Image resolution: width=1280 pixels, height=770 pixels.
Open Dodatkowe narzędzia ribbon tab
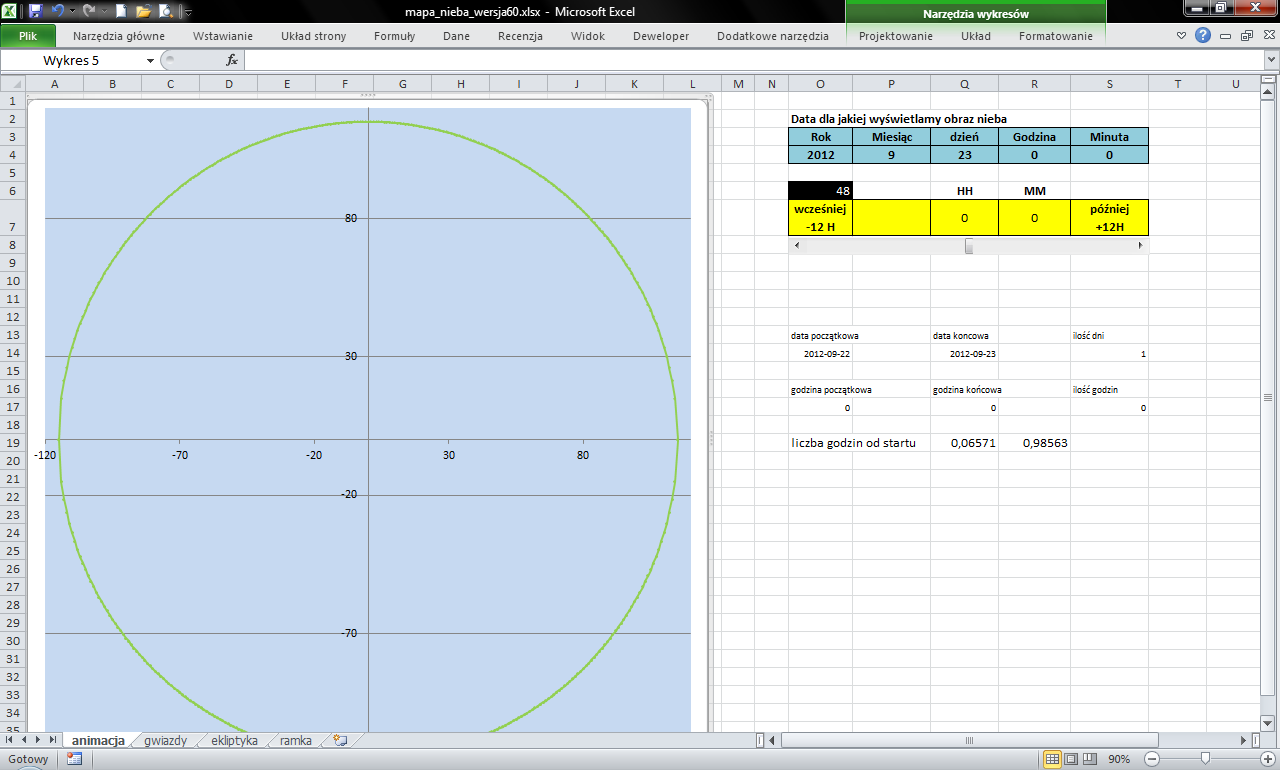pyautogui.click(x=773, y=36)
